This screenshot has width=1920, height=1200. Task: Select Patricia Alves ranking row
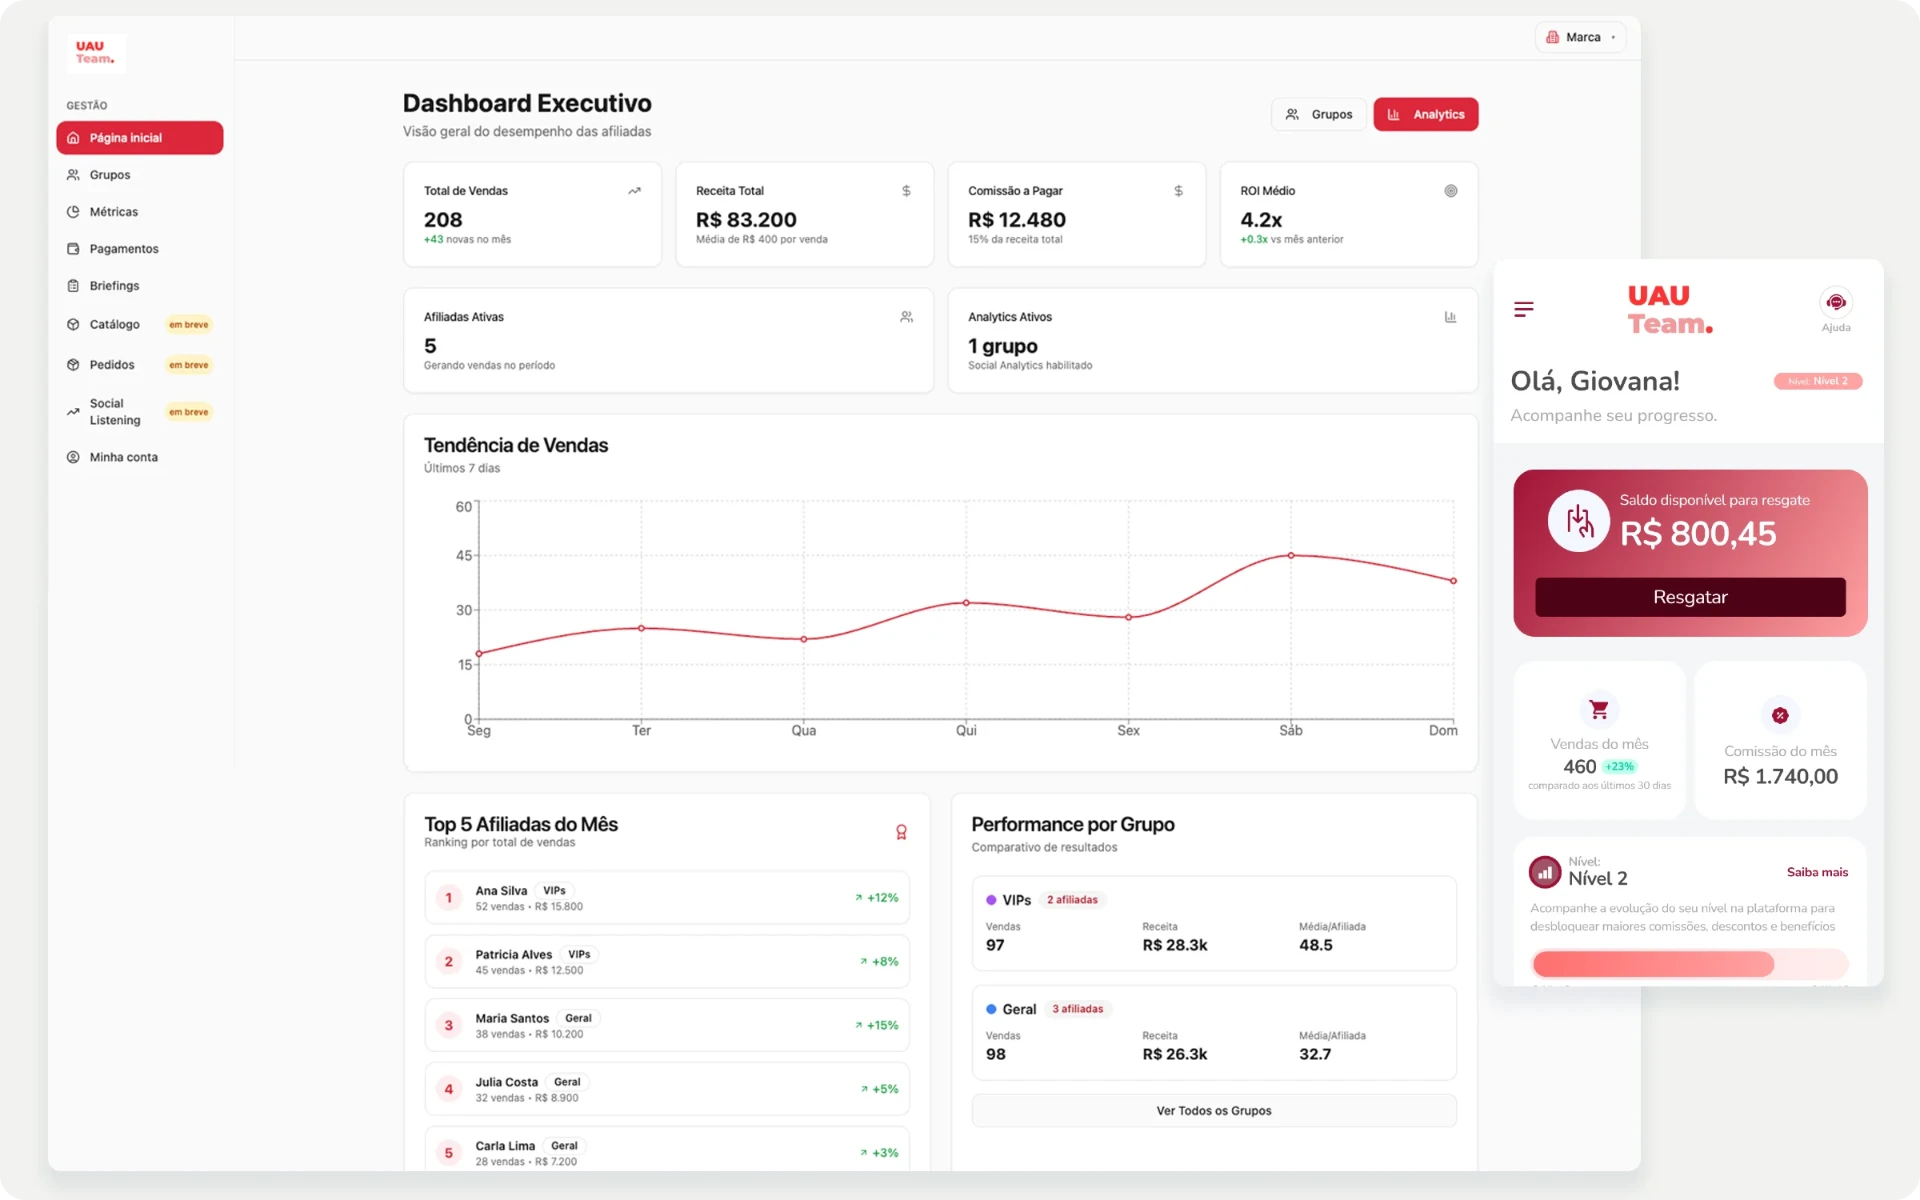(x=667, y=962)
